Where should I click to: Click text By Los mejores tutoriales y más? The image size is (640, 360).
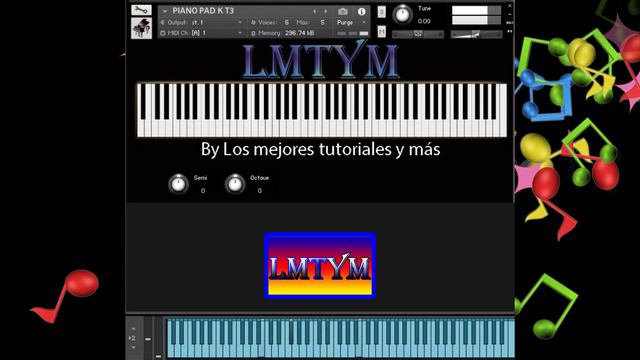[320, 149]
